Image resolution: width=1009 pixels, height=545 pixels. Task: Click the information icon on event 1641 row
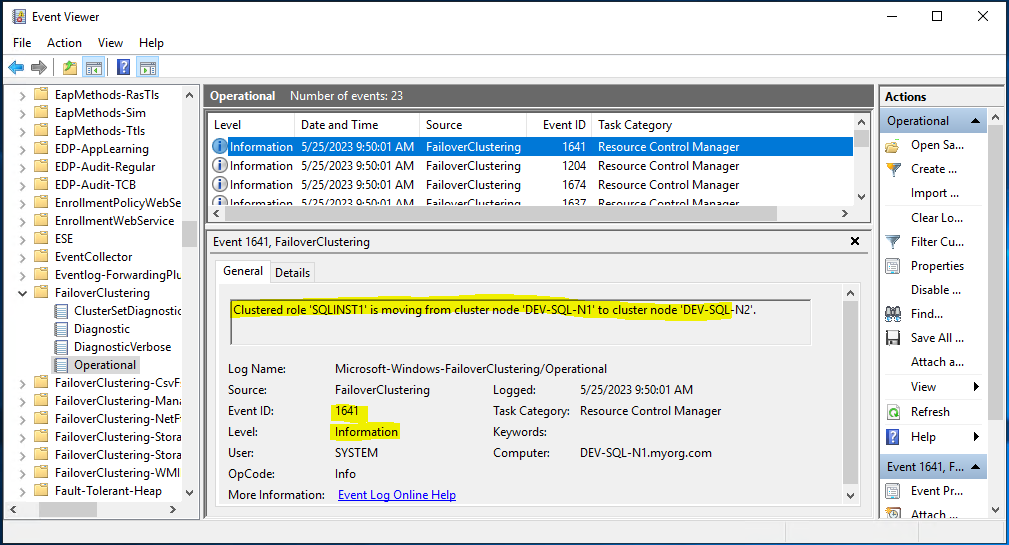(x=219, y=146)
